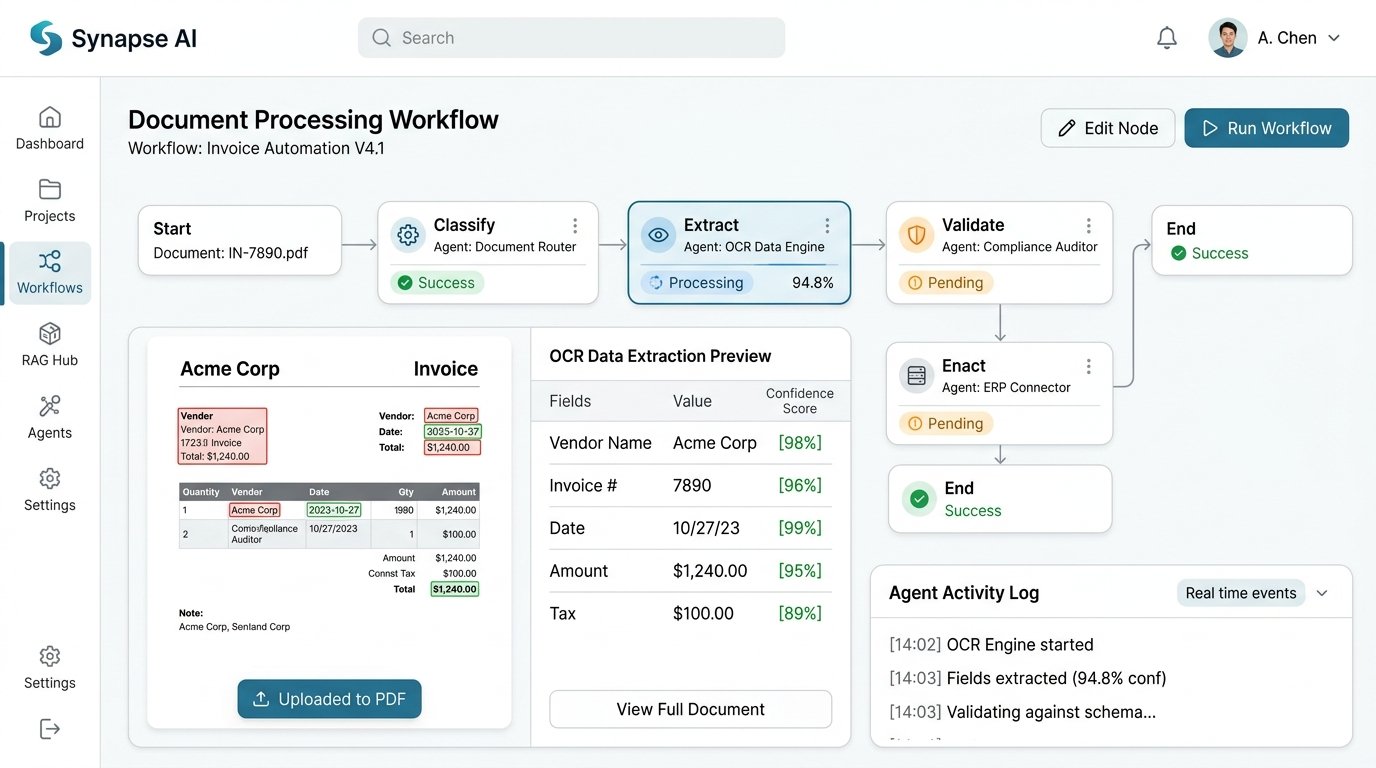Image resolution: width=1376 pixels, height=768 pixels.
Task: Click the [95%] confidence score
Action: (x=800, y=571)
